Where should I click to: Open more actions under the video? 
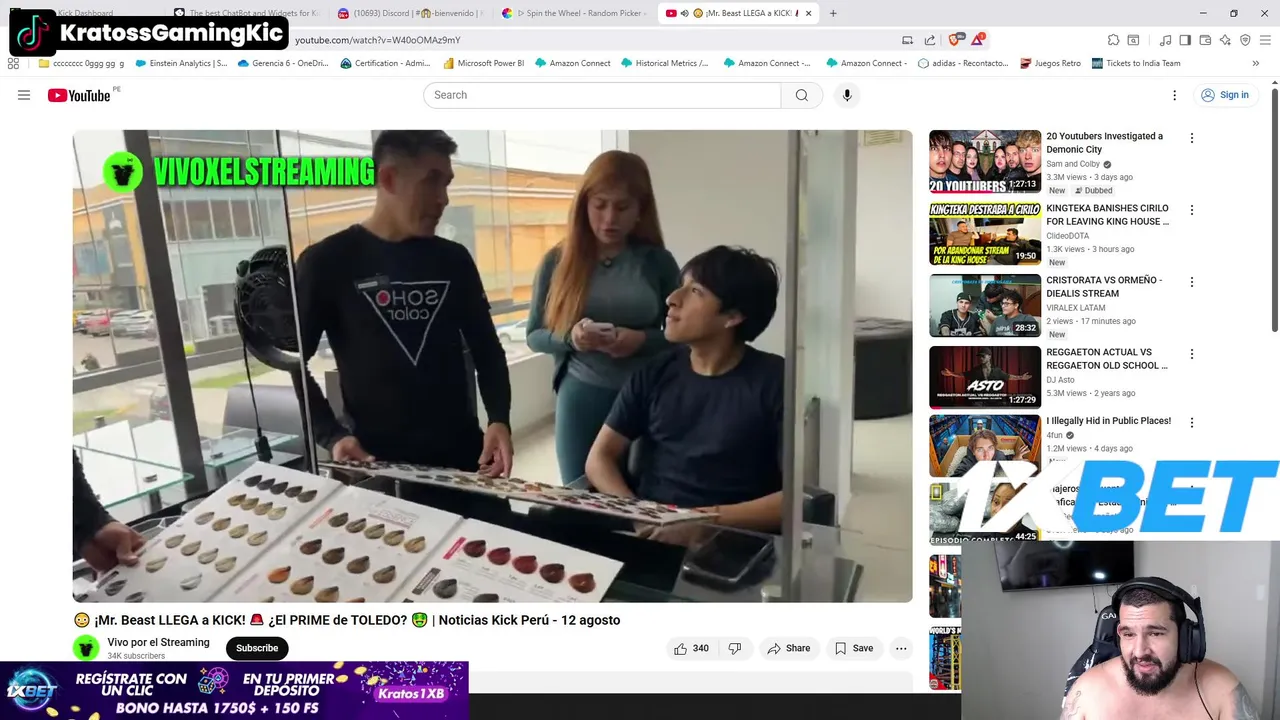tap(901, 648)
